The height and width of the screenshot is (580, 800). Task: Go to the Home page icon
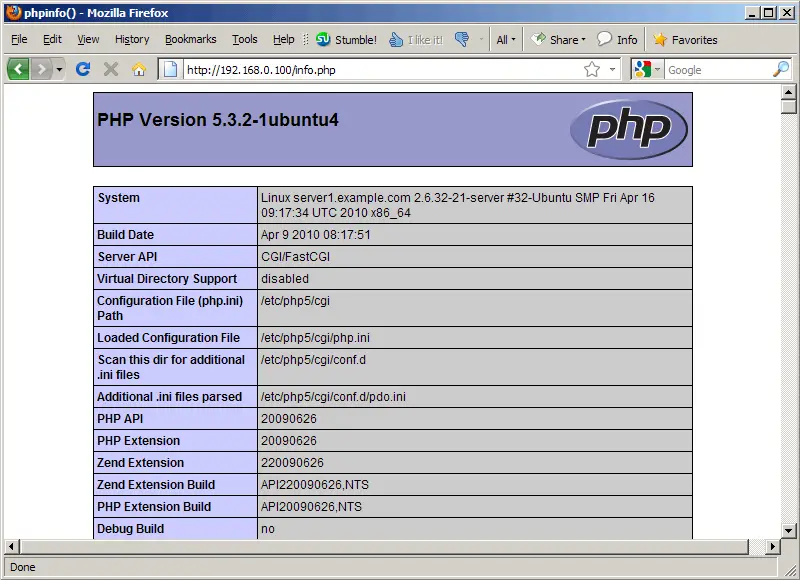coord(139,69)
